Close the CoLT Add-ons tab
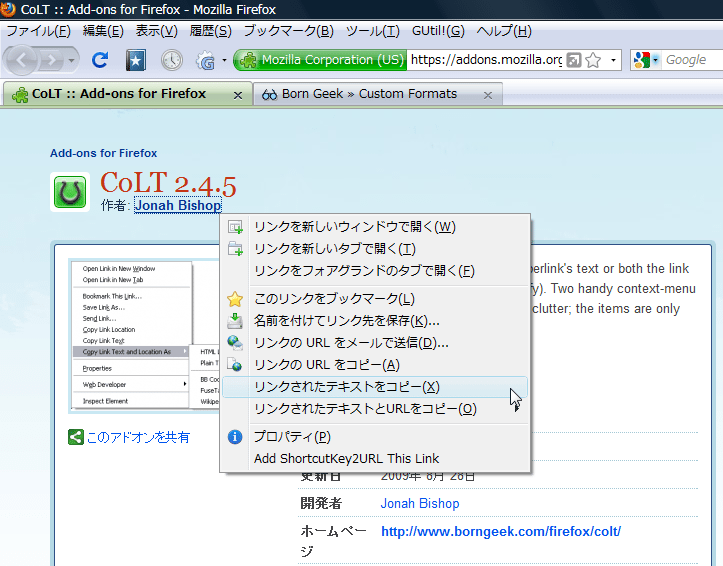 pyautogui.click(x=238, y=95)
